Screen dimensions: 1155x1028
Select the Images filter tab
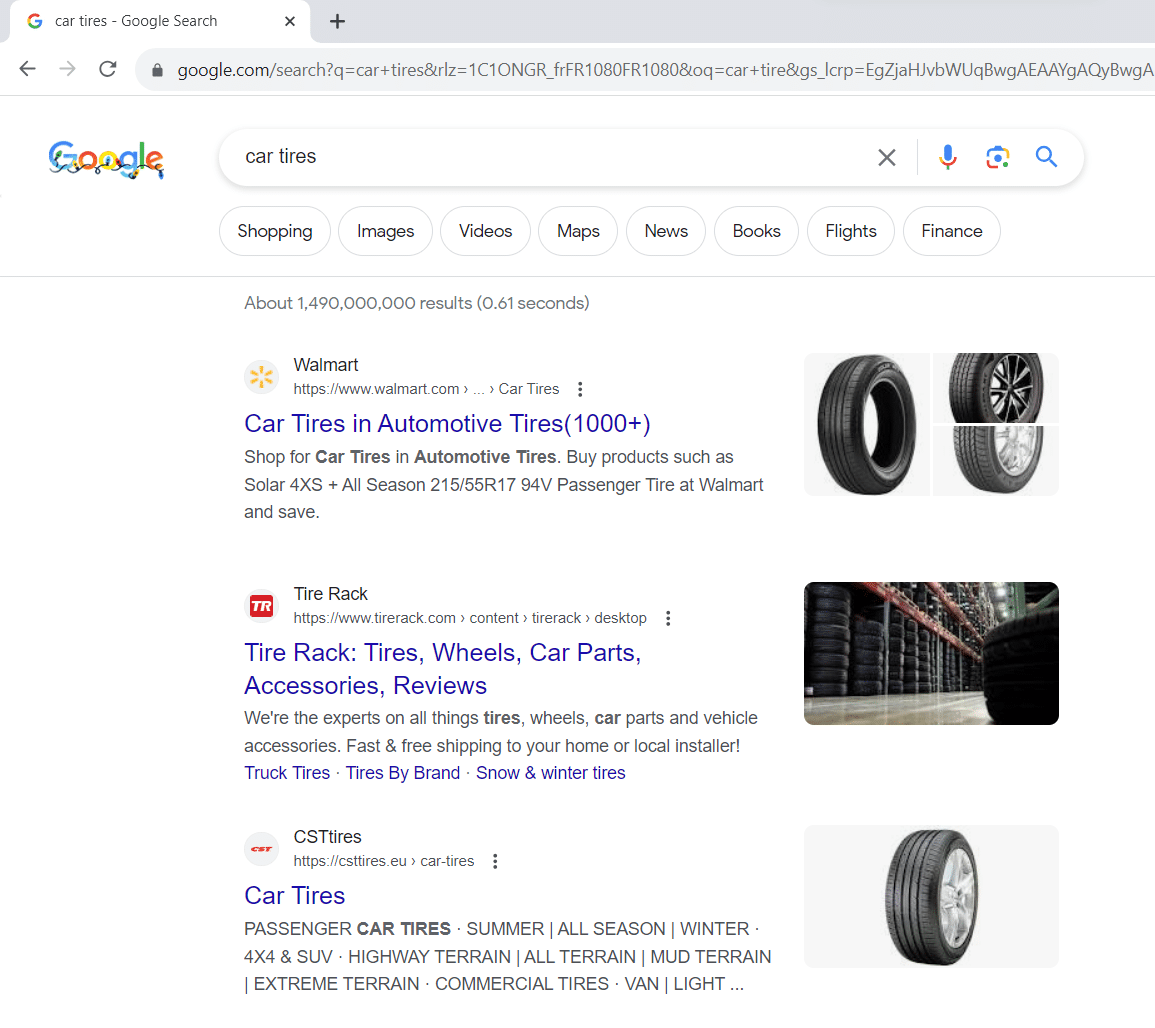click(385, 231)
